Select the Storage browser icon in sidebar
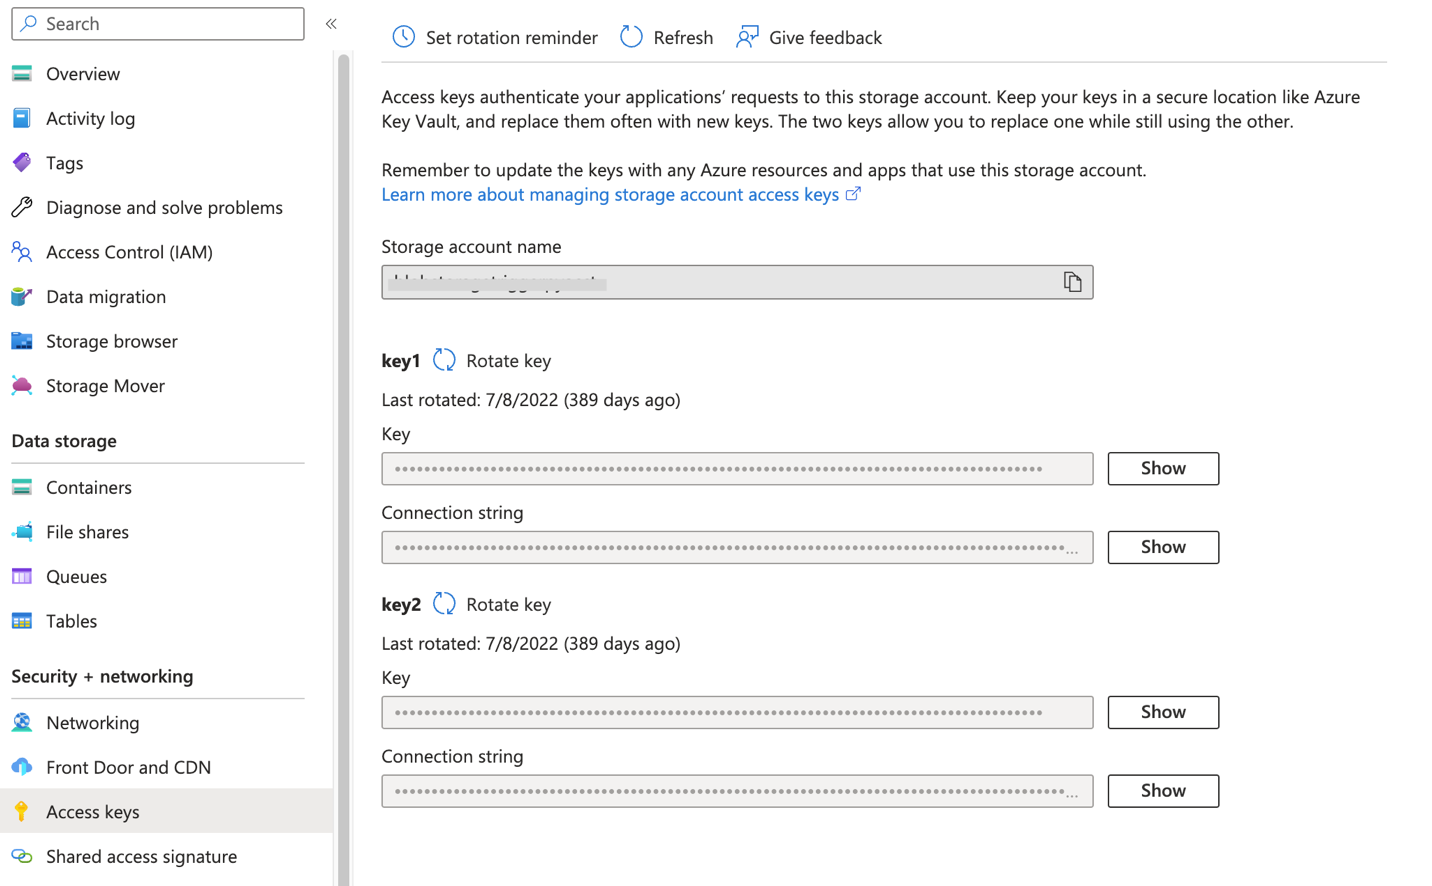 point(21,341)
